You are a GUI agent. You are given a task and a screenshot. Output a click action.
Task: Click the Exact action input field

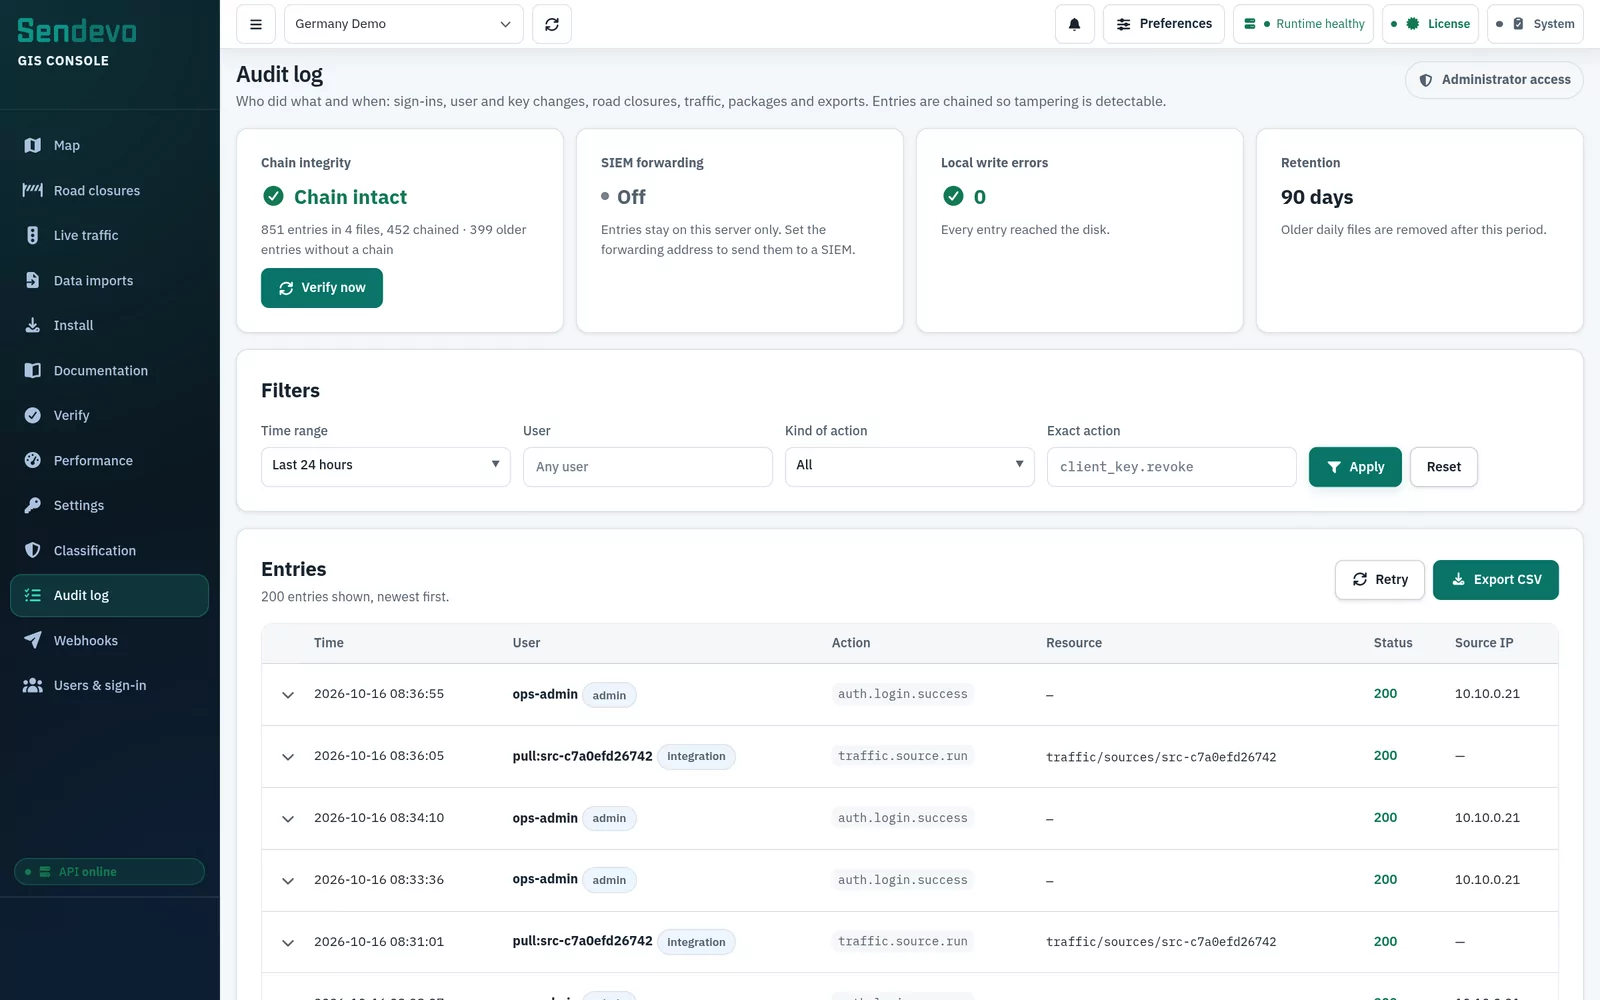[x=1172, y=467]
